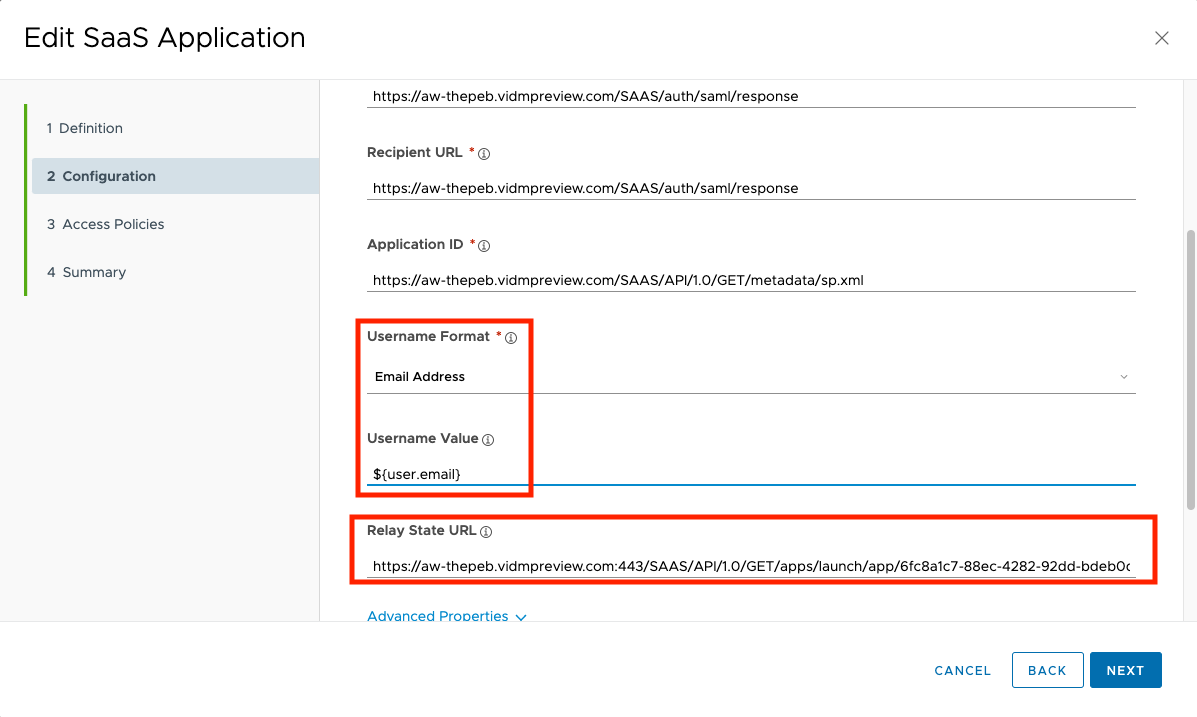Click info icon next to Relay State URL
The image size is (1197, 717).
click(486, 532)
